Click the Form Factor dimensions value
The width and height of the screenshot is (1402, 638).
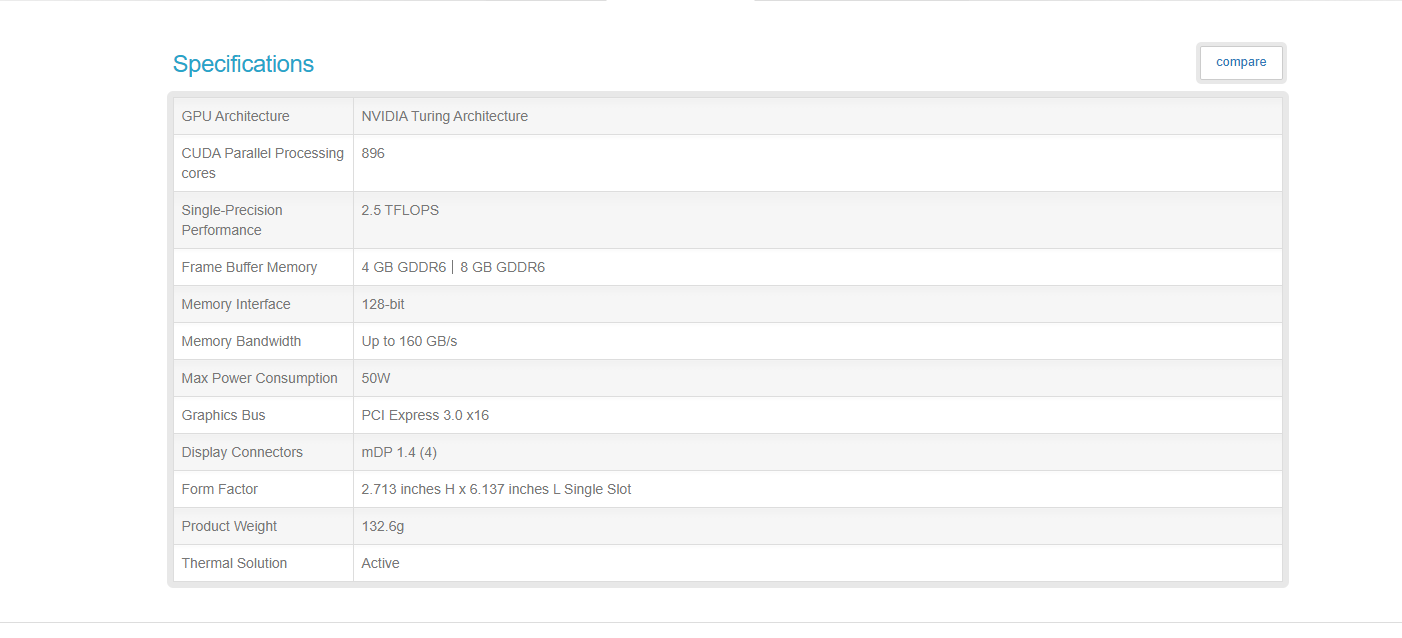coord(496,489)
